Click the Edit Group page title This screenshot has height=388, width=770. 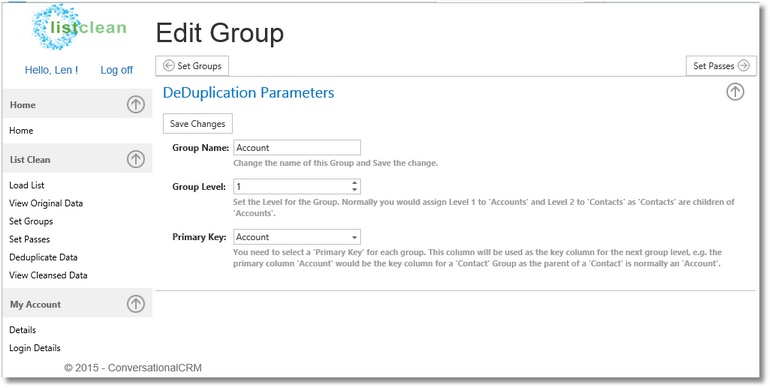click(x=220, y=33)
